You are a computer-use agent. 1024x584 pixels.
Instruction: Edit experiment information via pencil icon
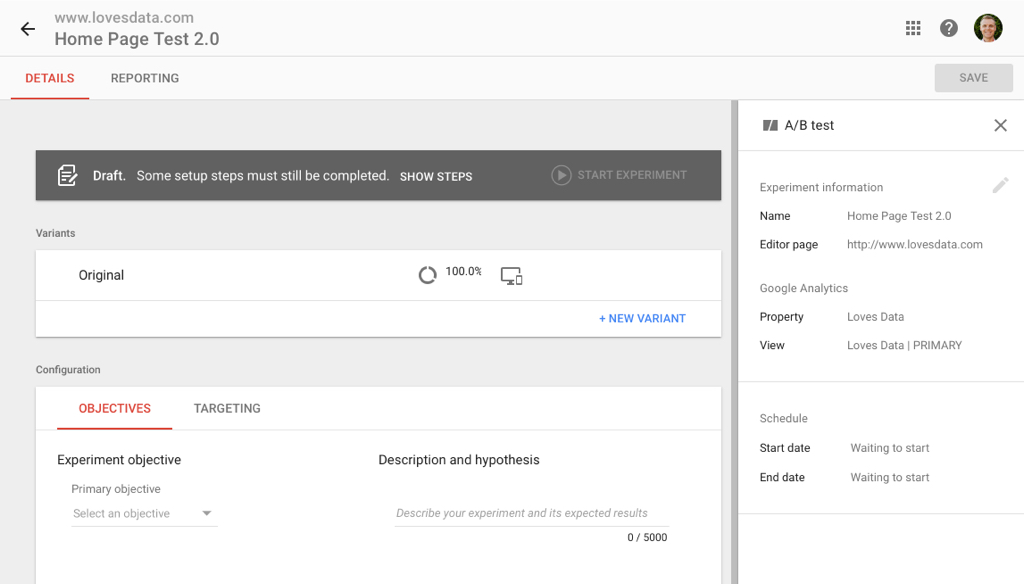coord(1001,185)
